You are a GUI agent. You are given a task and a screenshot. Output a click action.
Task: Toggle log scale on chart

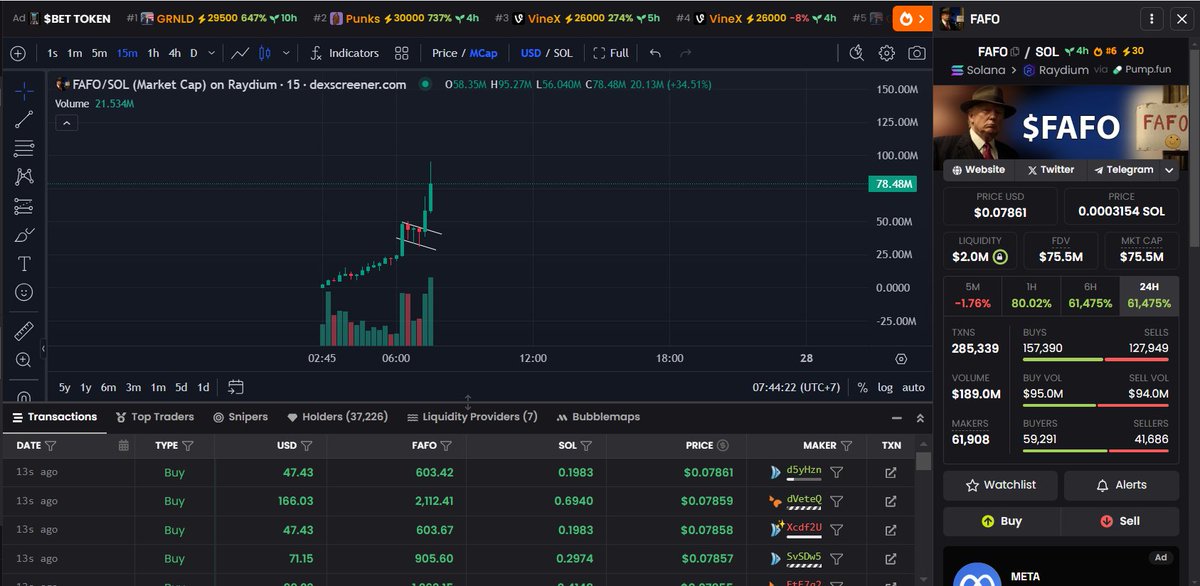click(886, 387)
